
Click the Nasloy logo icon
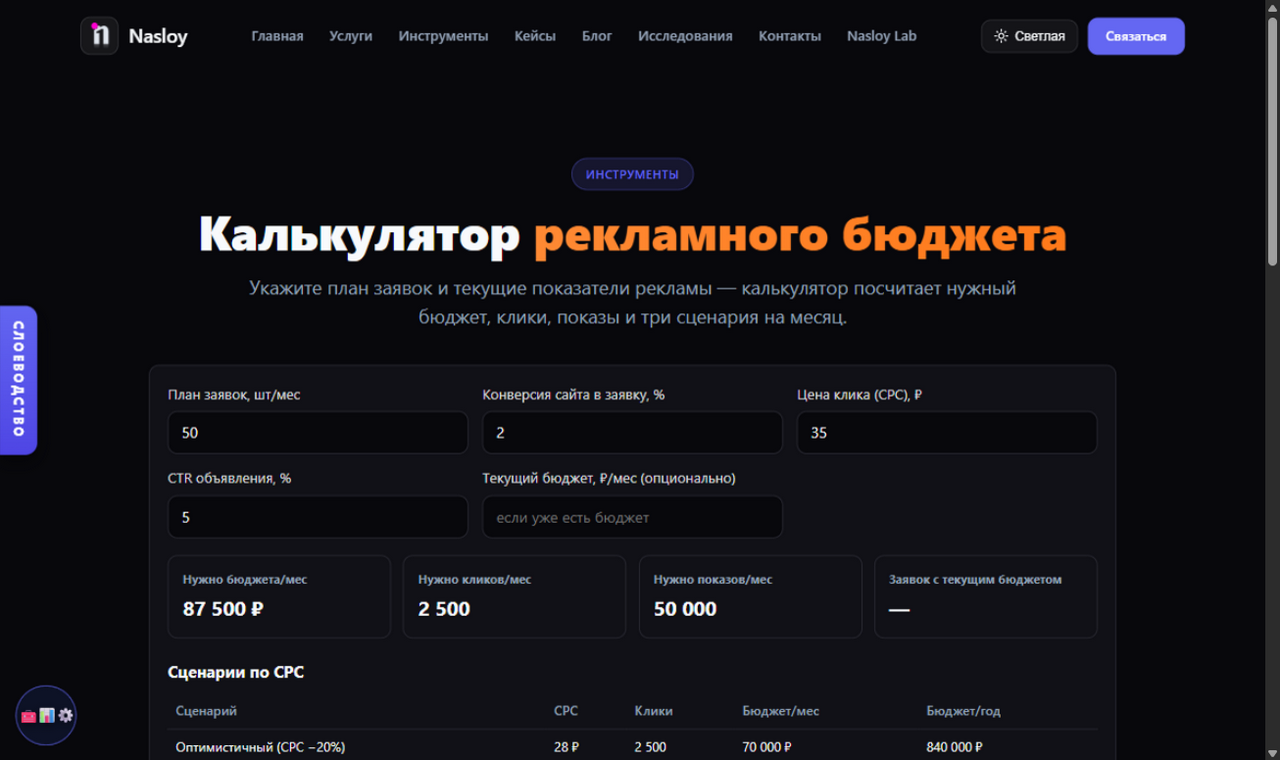point(99,36)
